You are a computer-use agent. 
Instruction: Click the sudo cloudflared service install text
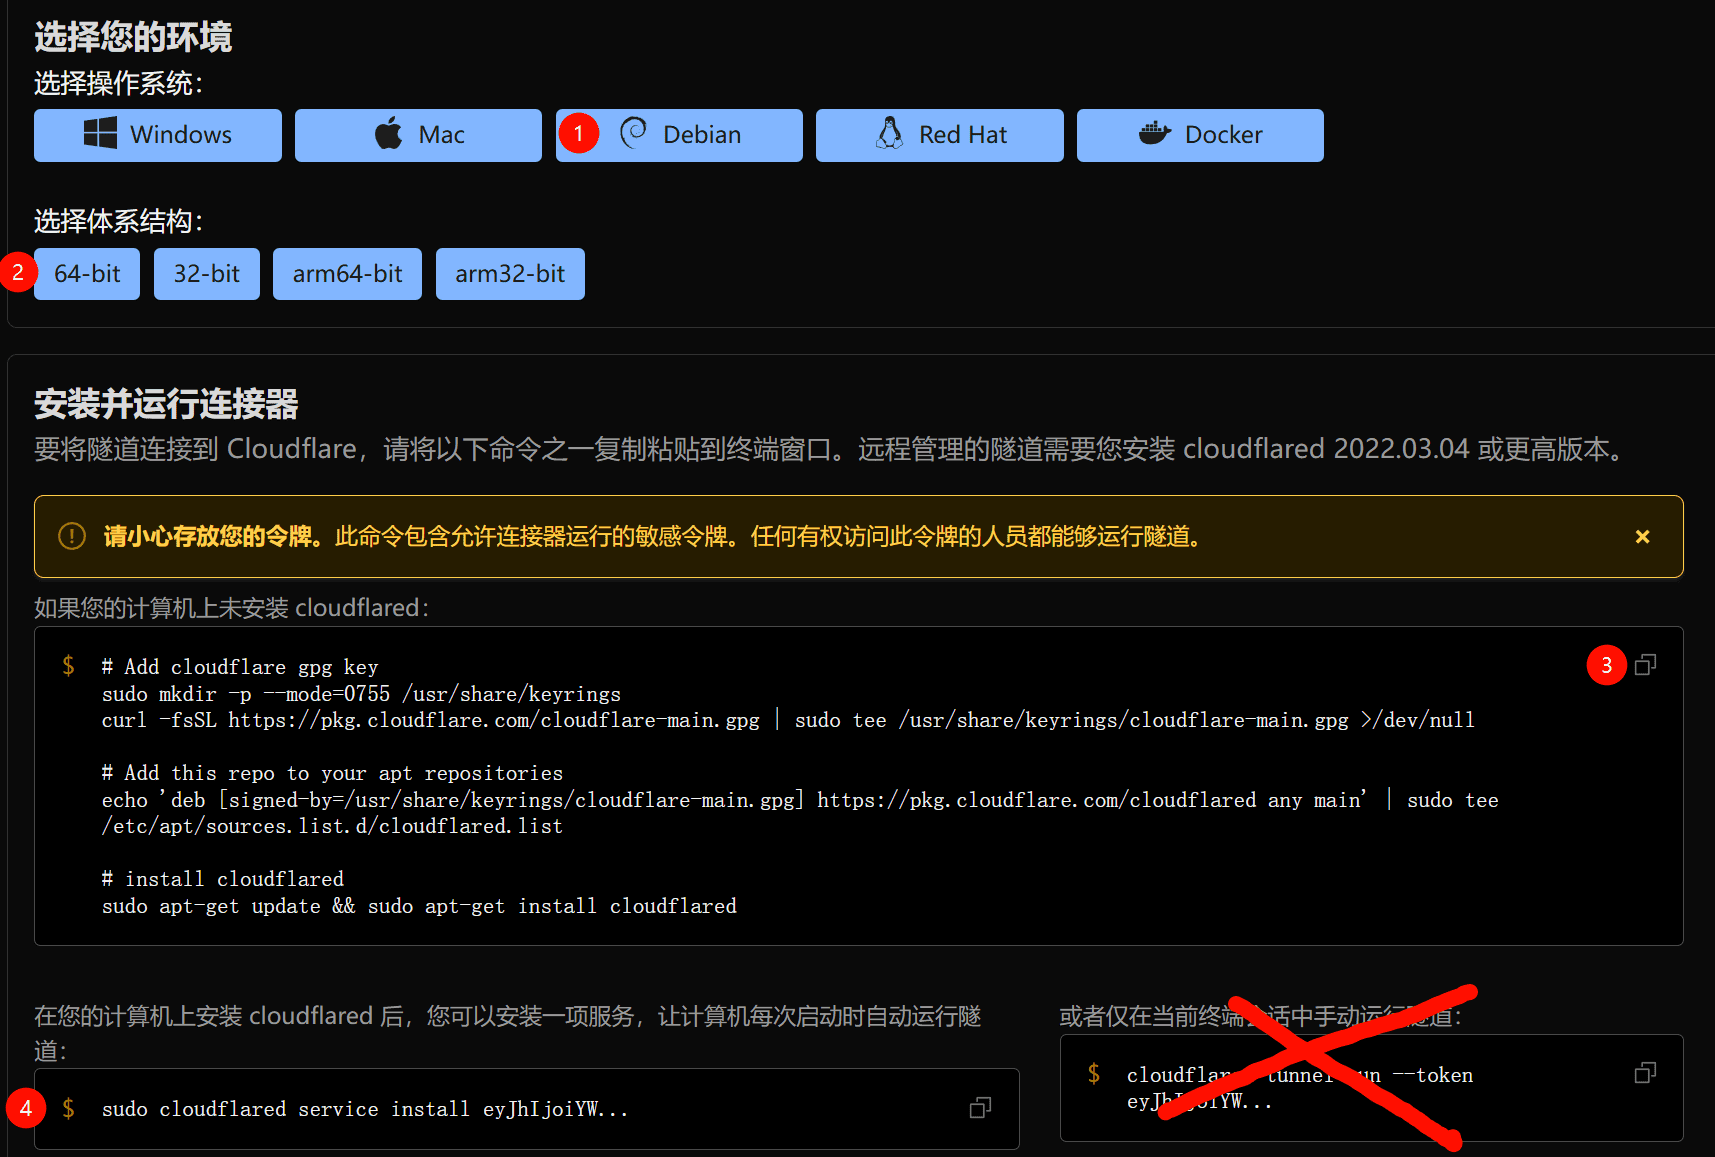(x=364, y=1109)
